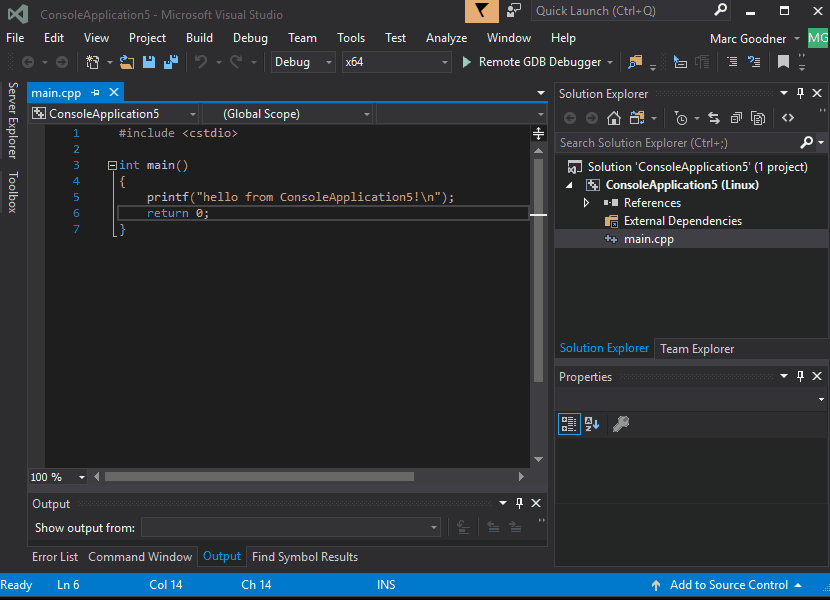This screenshot has height=600, width=830.
Task: Toggle a bookmark using the toolbar icon
Action: tap(785, 61)
